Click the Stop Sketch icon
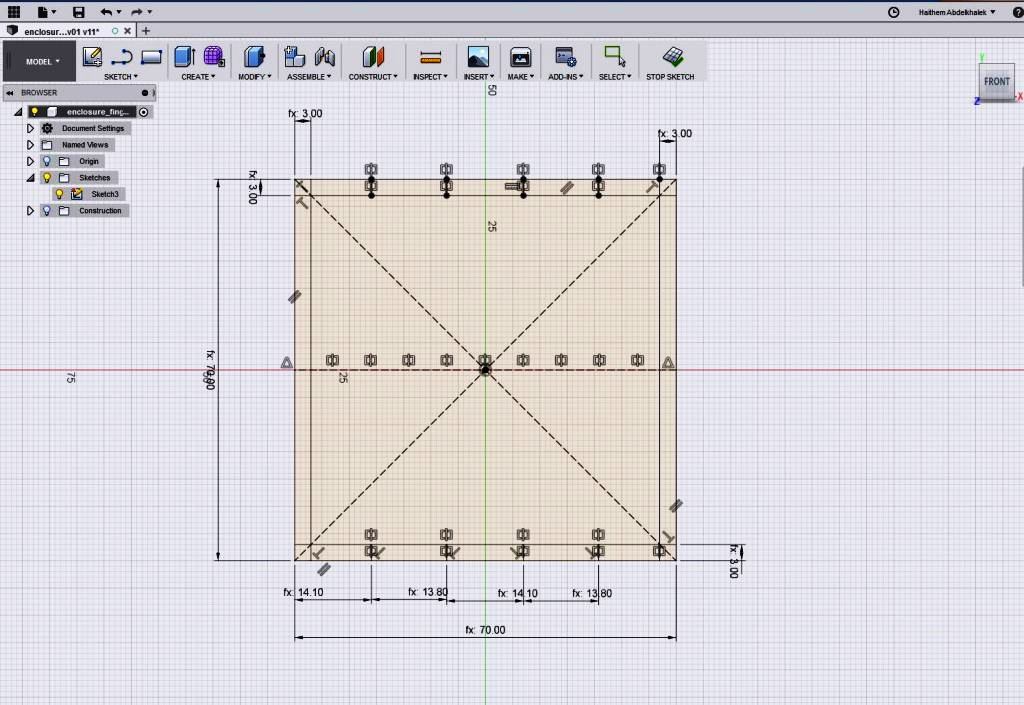 [x=673, y=57]
